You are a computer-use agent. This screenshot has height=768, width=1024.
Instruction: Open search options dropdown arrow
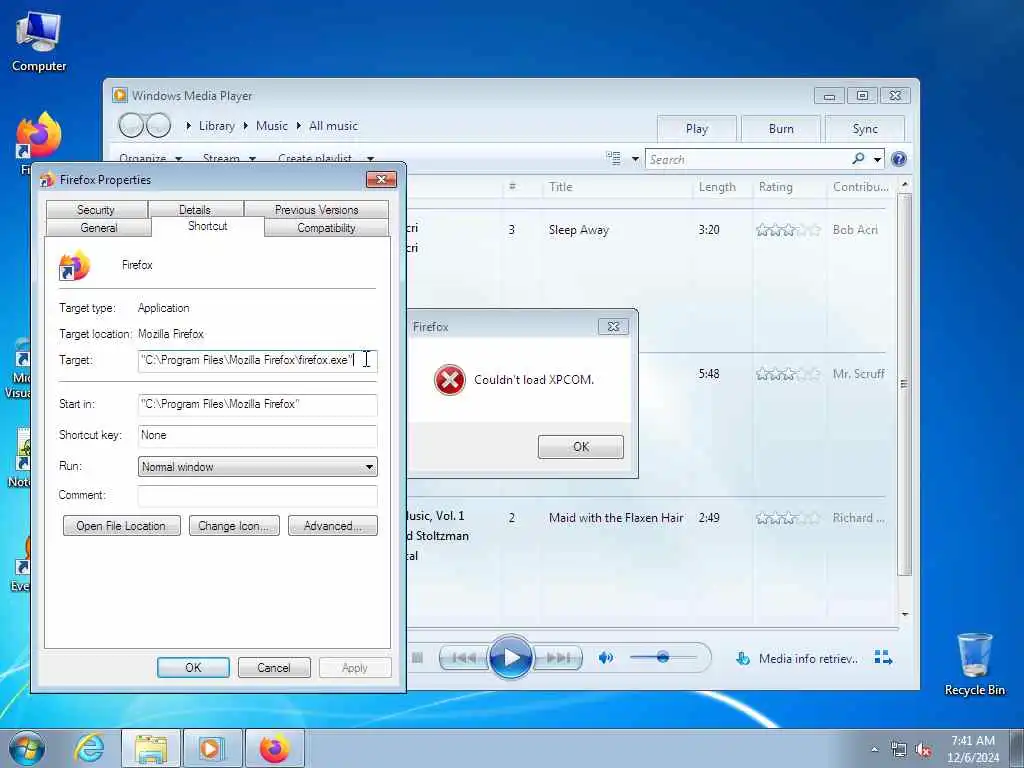pyautogui.click(x=877, y=159)
